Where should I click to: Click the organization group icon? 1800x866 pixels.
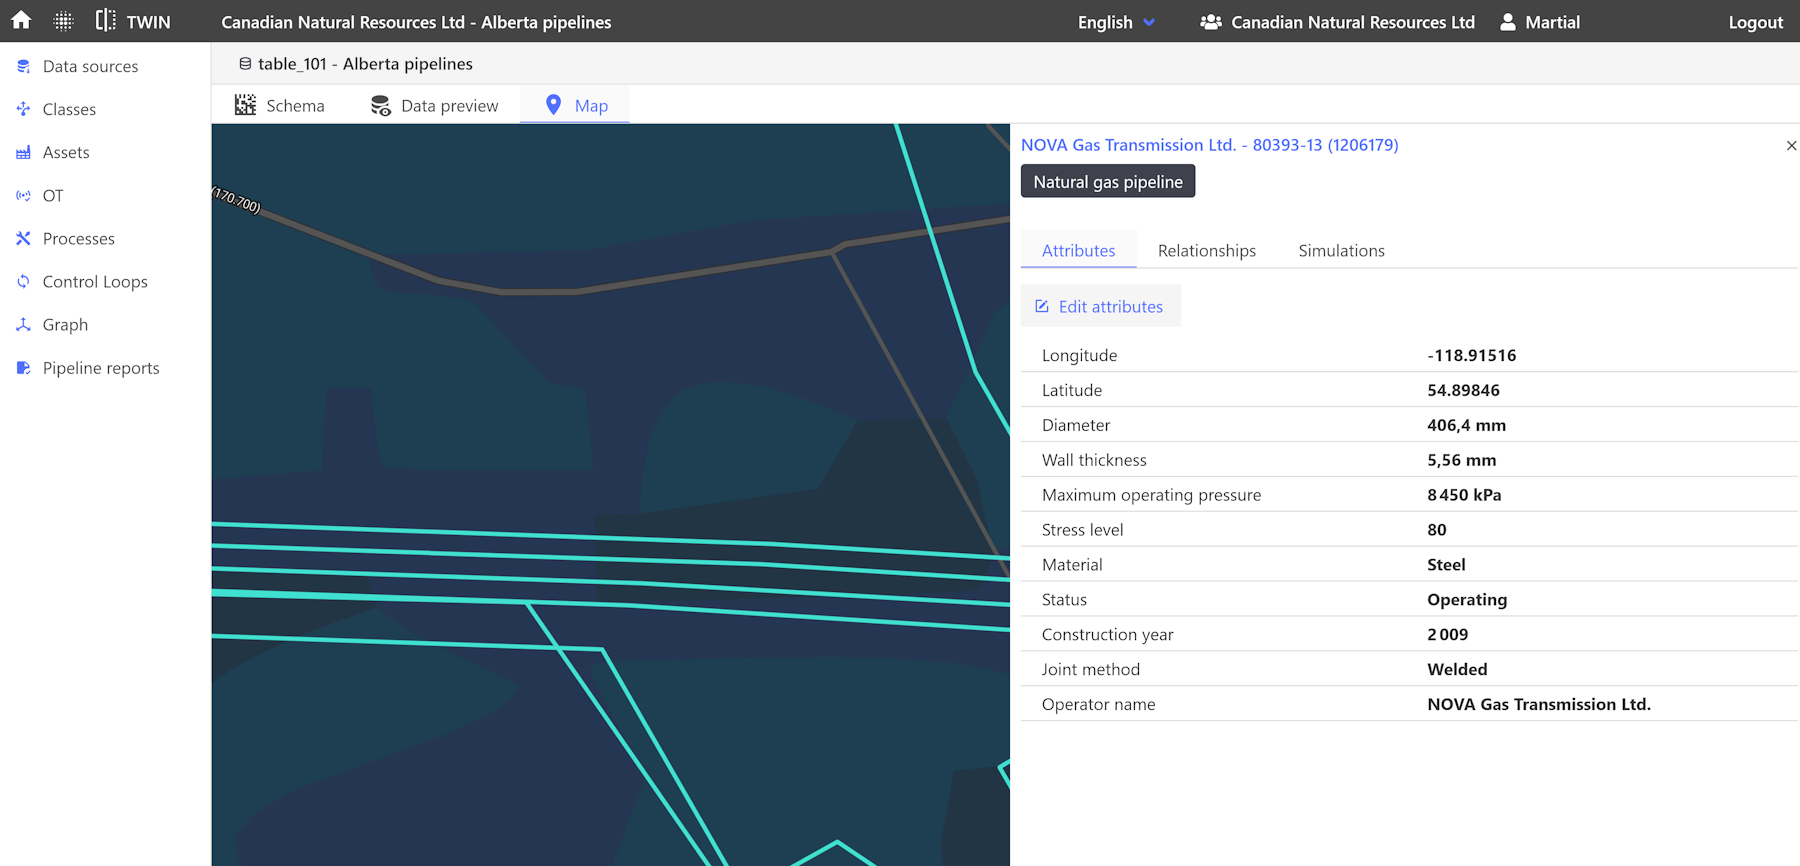pos(1210,21)
